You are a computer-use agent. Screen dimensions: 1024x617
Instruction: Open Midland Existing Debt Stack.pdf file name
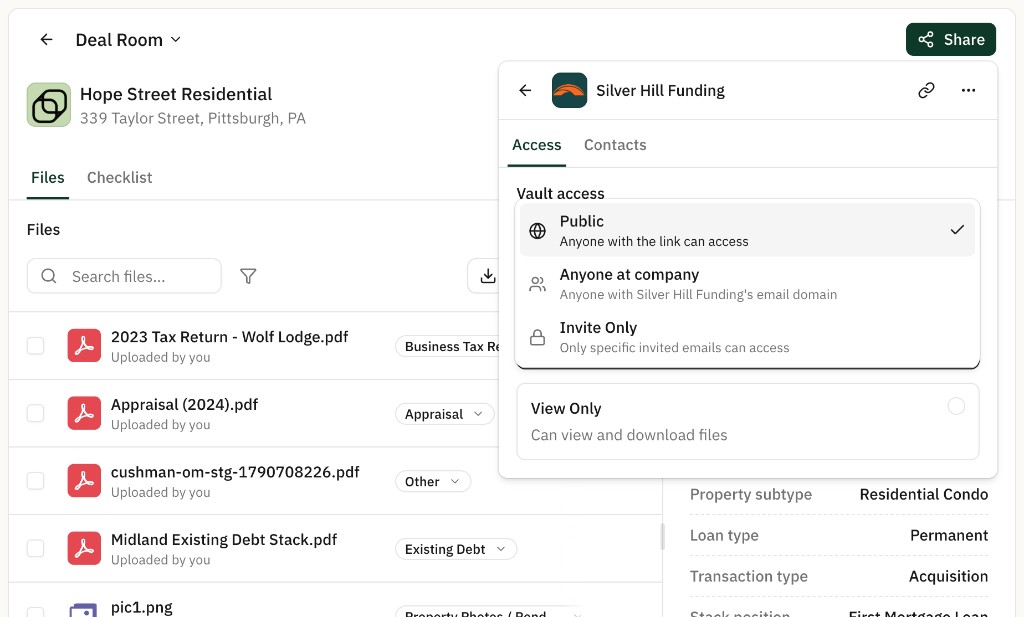tap(224, 540)
